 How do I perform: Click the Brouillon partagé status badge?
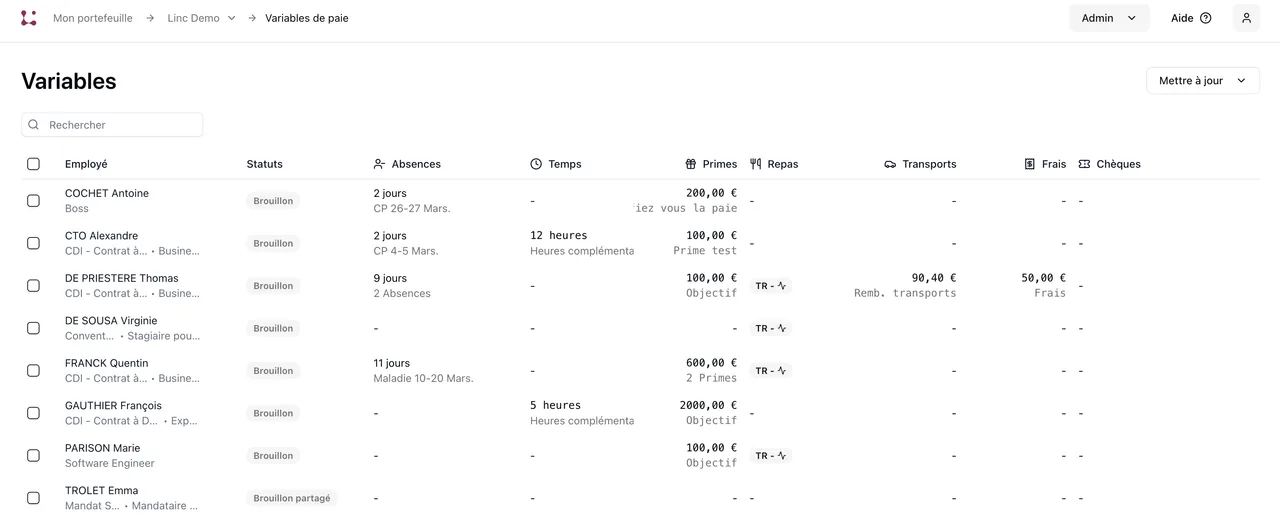click(x=292, y=498)
